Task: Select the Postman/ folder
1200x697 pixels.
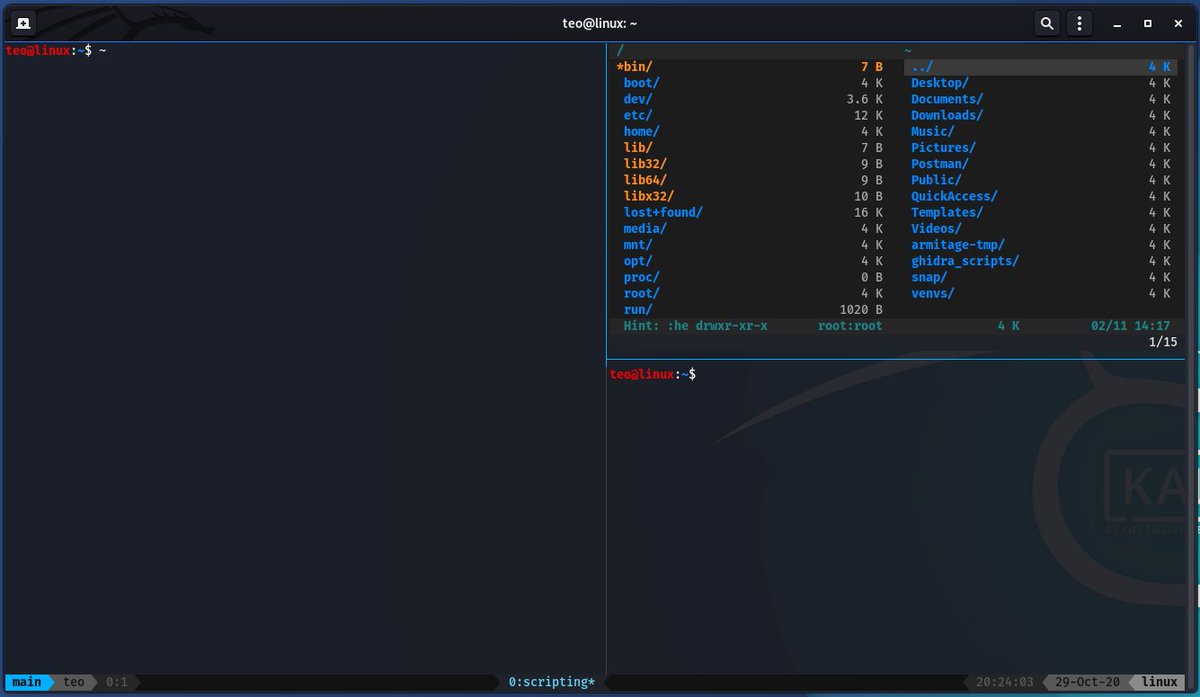Action: [1041, 163]
